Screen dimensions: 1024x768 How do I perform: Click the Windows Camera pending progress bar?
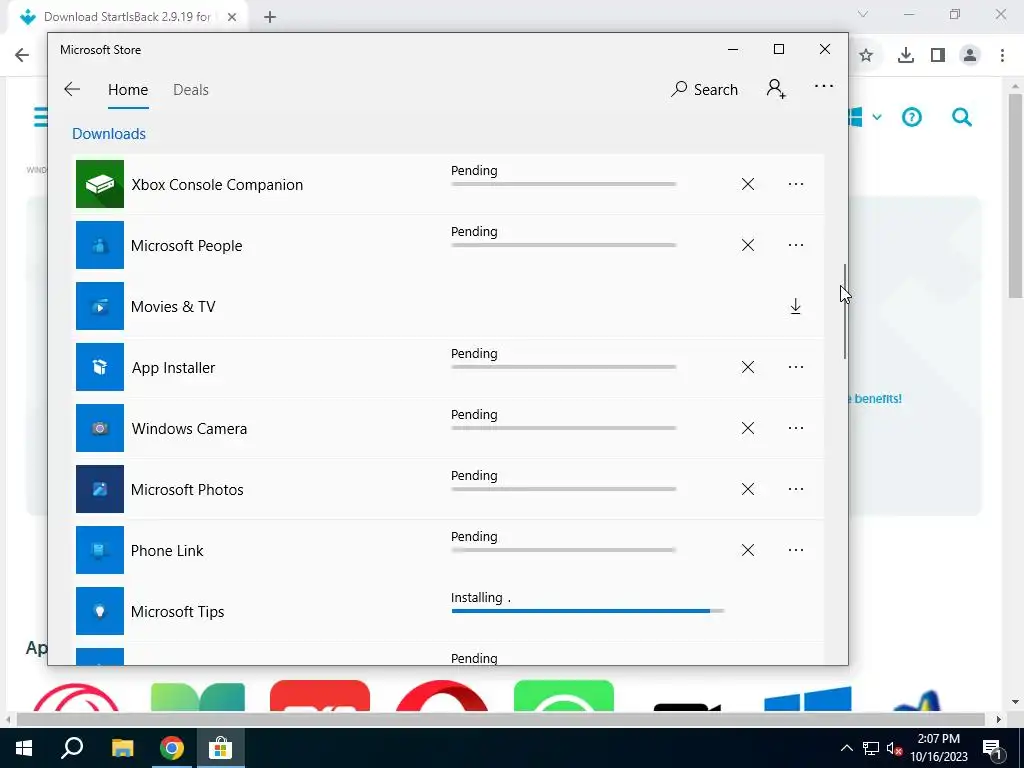pyautogui.click(x=564, y=428)
